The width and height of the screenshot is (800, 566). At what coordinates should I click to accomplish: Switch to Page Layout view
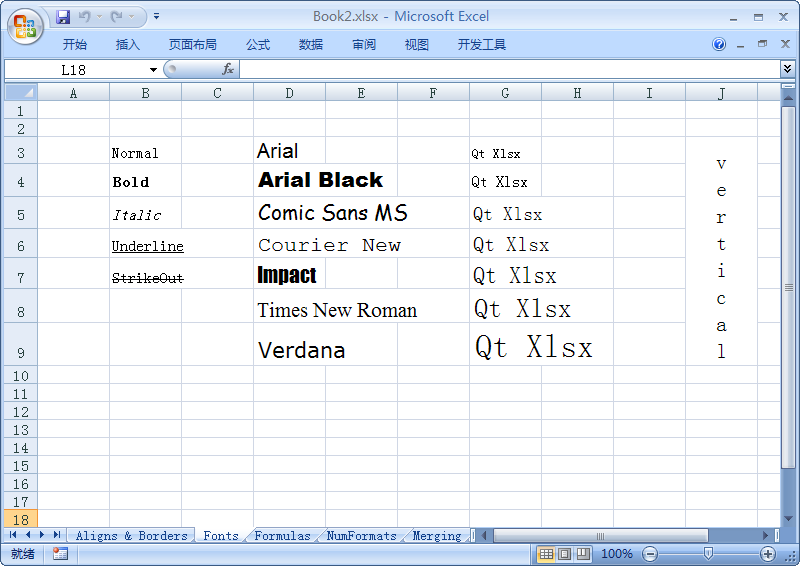pyautogui.click(x=564, y=554)
